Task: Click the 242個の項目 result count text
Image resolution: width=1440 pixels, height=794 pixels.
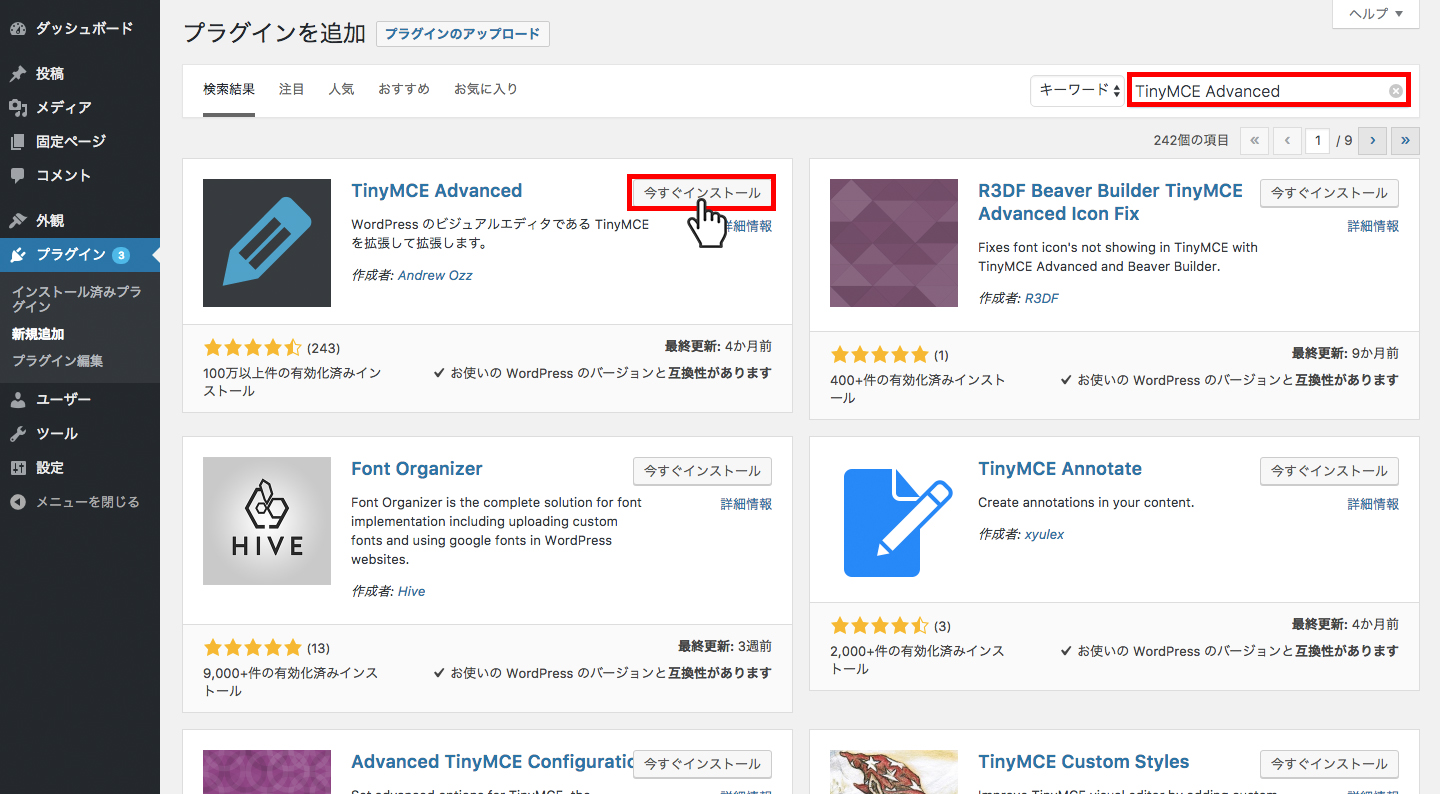Action: click(1191, 140)
